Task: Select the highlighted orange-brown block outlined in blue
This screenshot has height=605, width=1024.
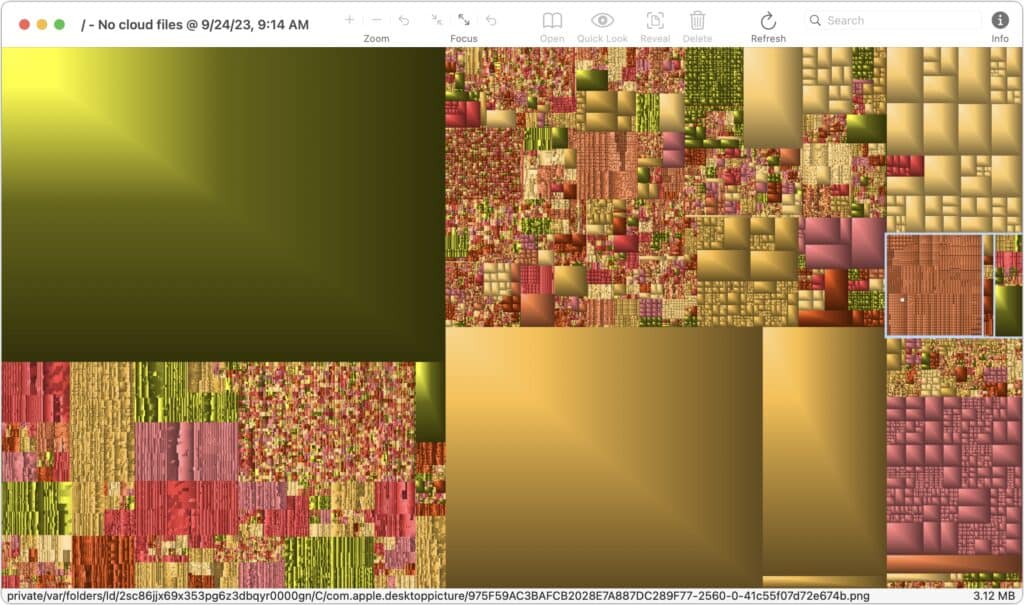Action: point(934,285)
